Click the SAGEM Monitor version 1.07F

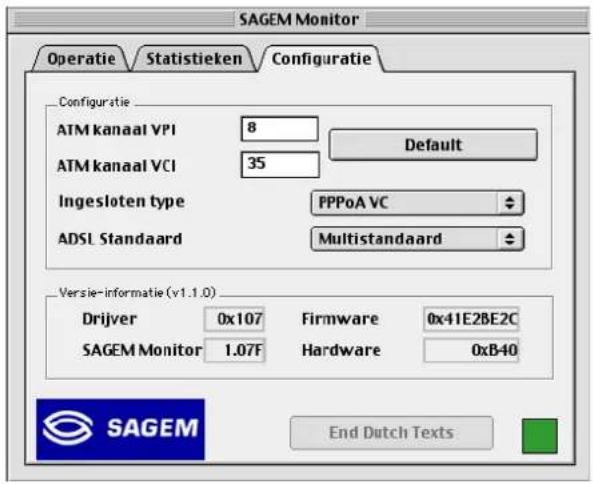tap(234, 350)
